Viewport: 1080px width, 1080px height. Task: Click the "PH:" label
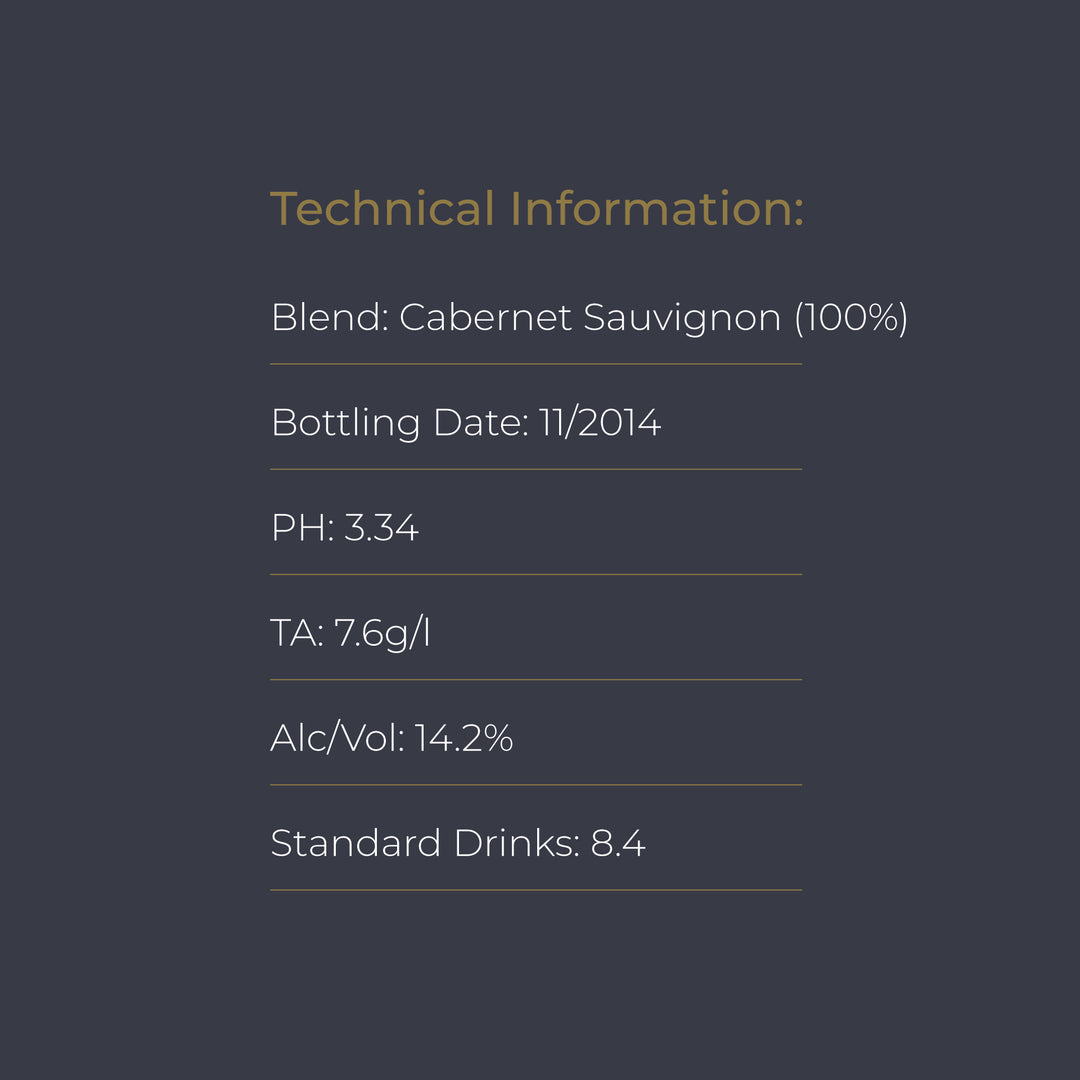[x=302, y=528]
